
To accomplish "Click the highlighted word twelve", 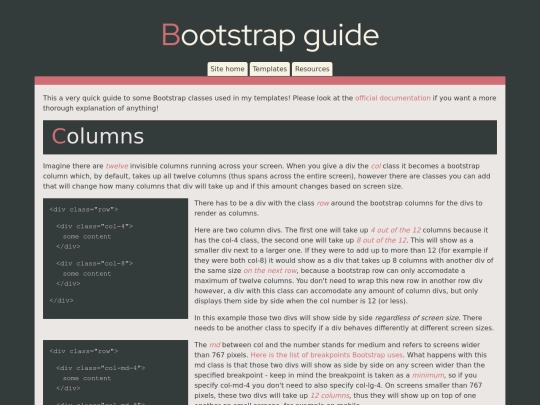I will click(x=117, y=166).
